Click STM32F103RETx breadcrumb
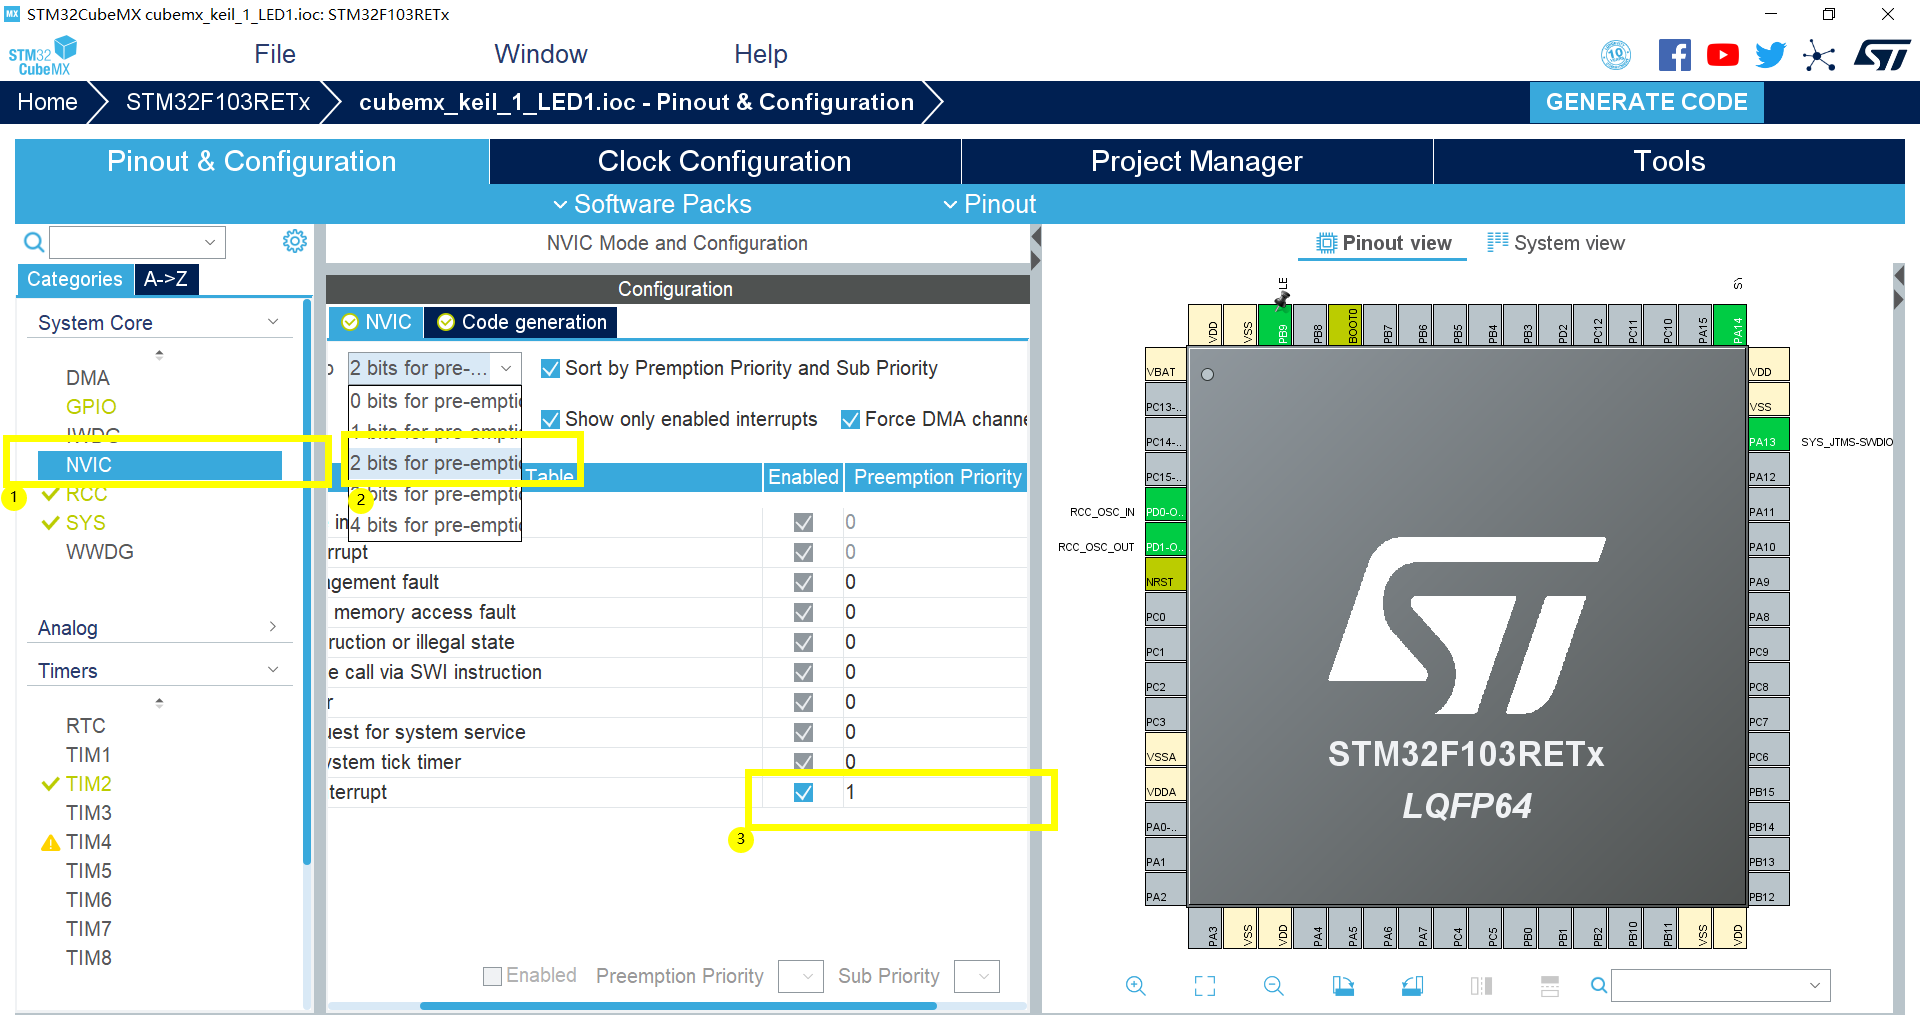Viewport: 1920px width, 1030px height. [x=218, y=102]
